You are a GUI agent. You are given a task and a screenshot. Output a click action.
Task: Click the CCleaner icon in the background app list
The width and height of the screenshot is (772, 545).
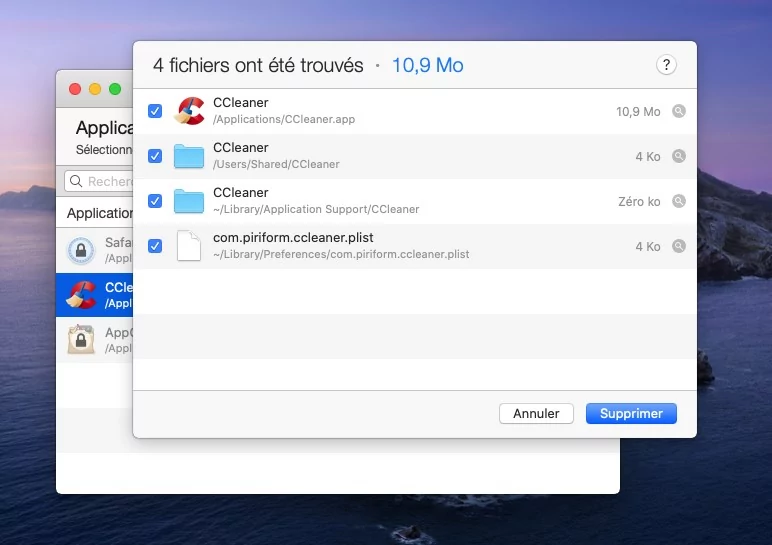point(81,295)
